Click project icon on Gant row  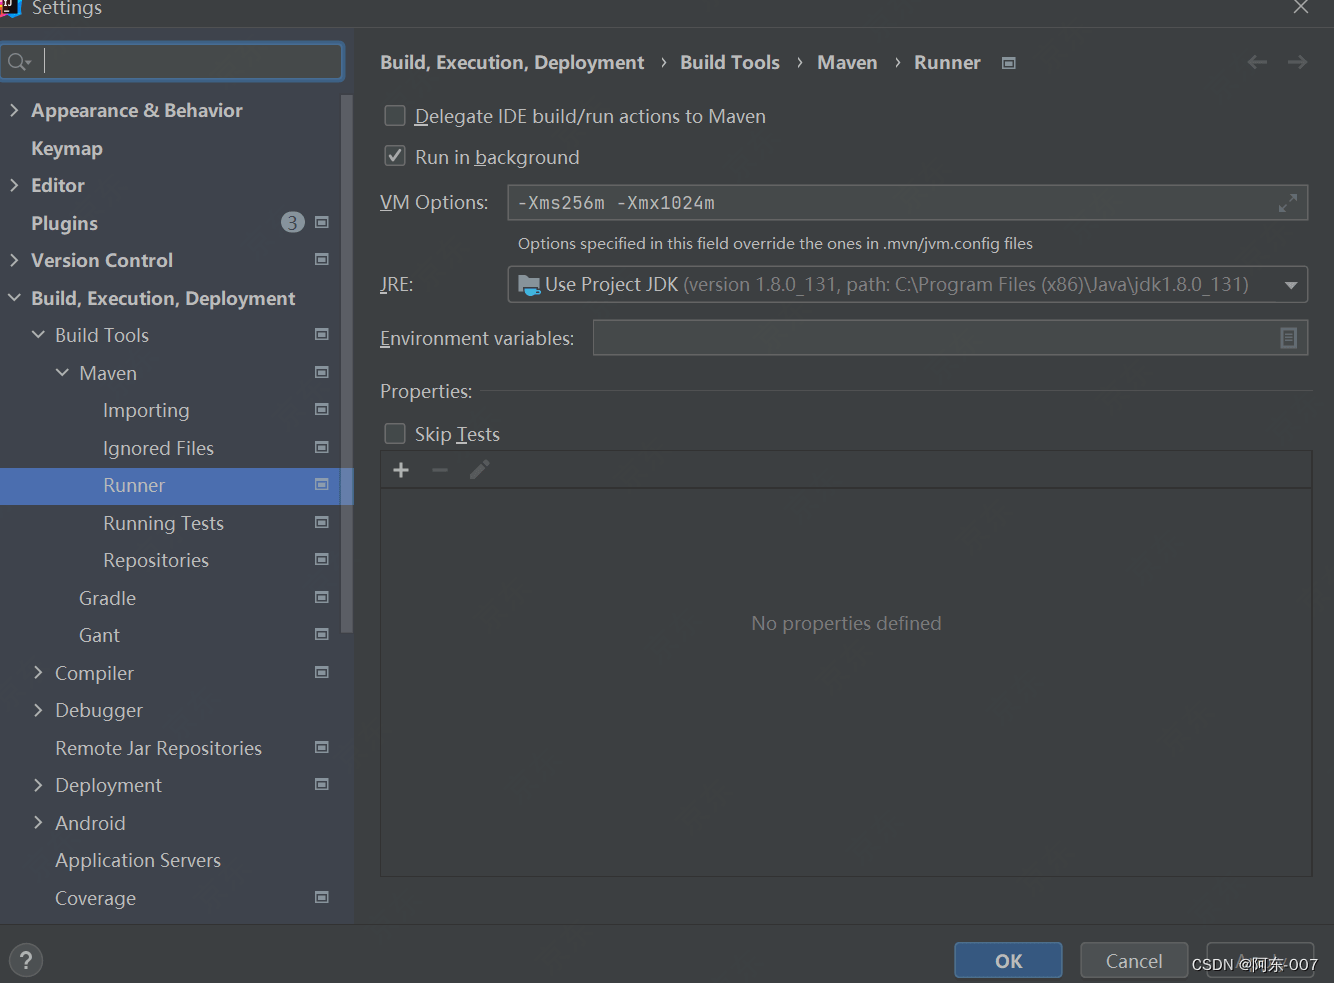point(322,634)
